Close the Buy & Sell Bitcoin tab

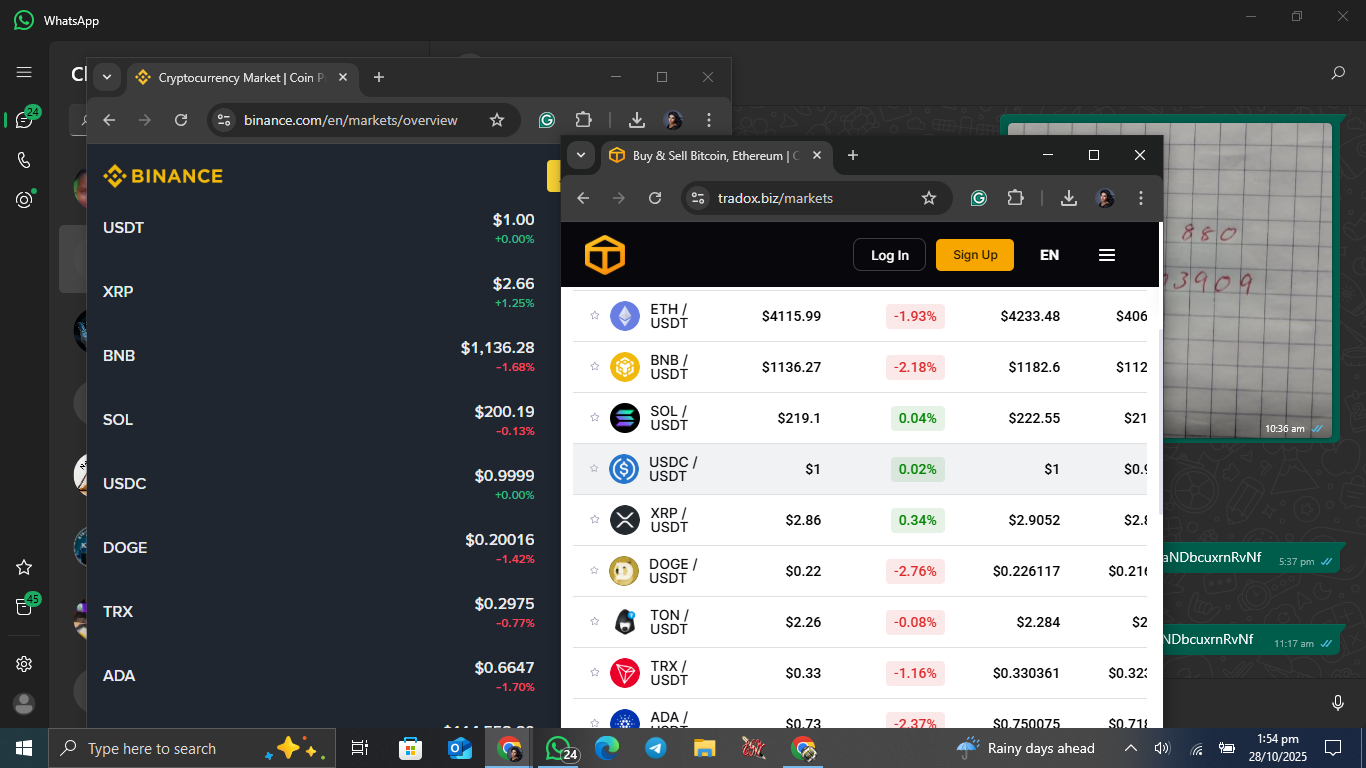[817, 155]
